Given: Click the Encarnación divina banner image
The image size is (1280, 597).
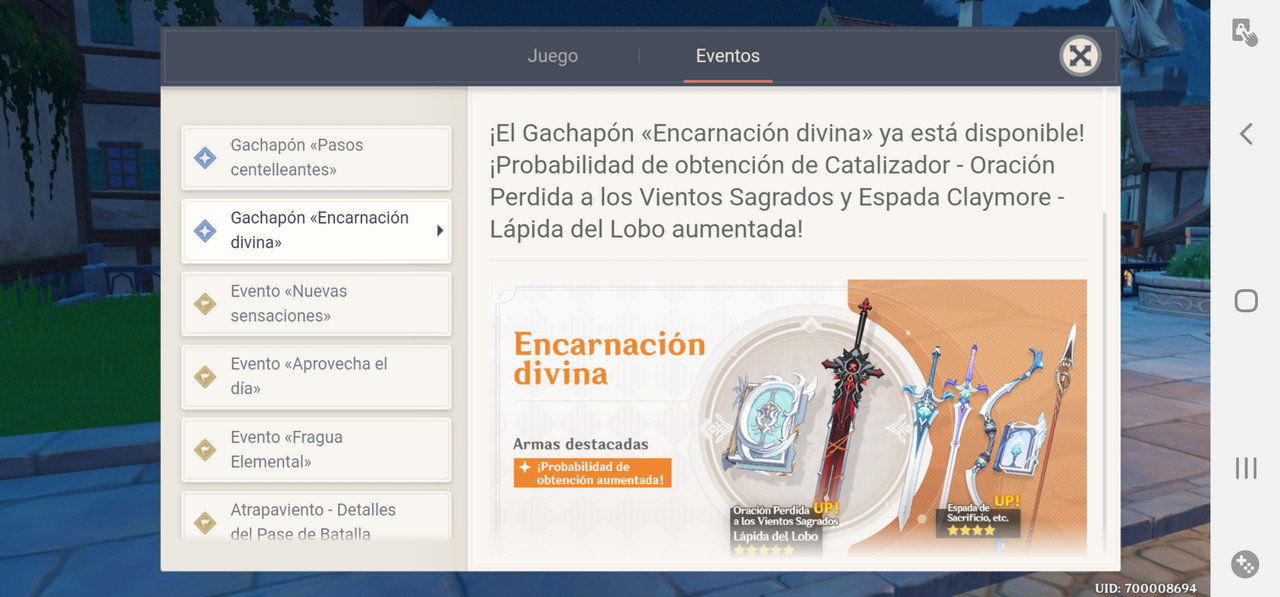Looking at the screenshot, I should click(788, 418).
